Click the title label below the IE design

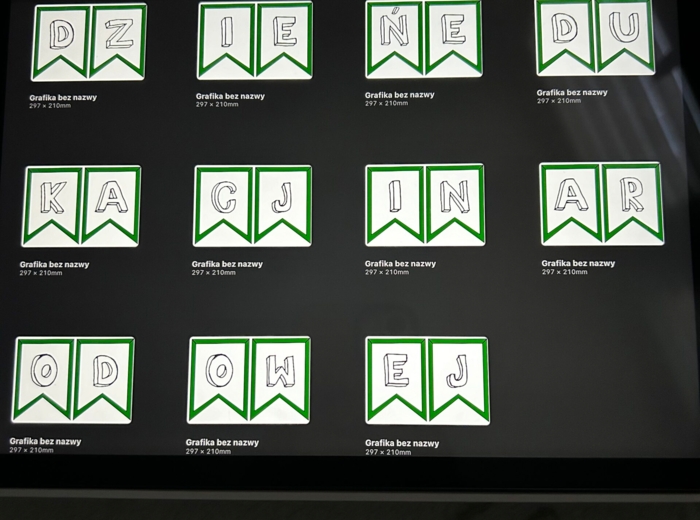click(230, 96)
